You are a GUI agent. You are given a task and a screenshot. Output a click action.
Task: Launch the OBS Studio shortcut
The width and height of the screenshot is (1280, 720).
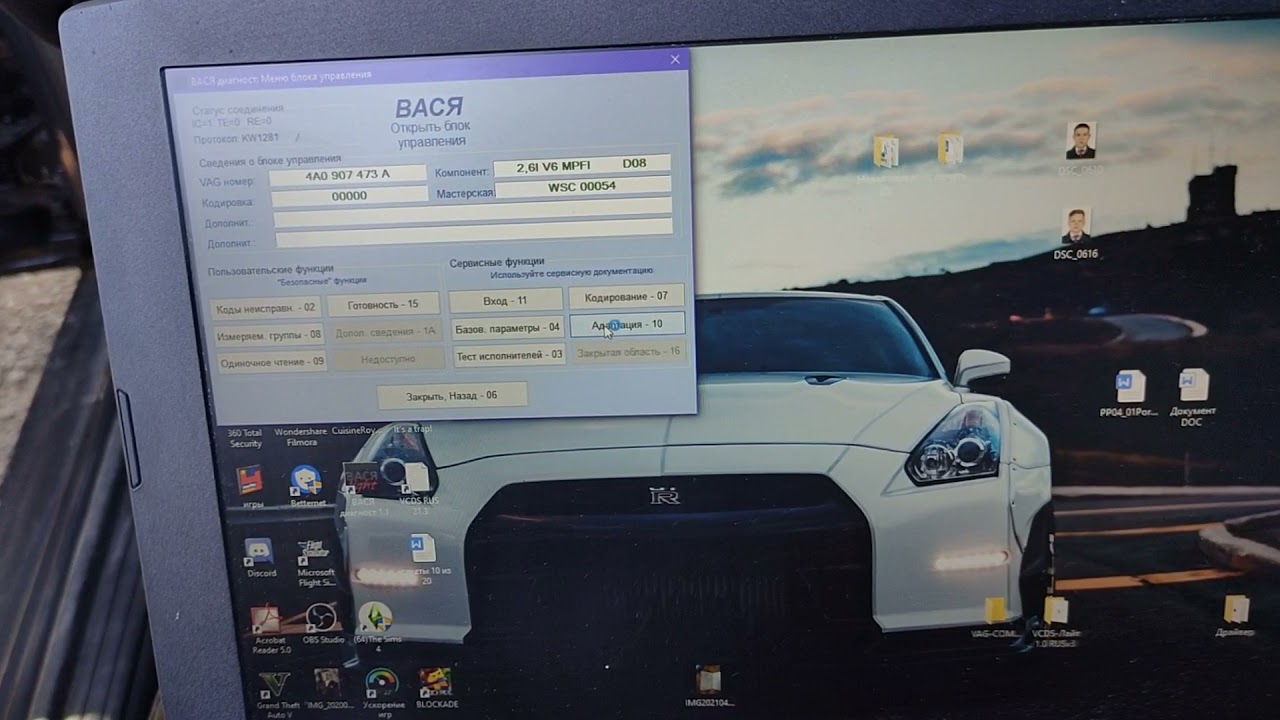click(322, 622)
